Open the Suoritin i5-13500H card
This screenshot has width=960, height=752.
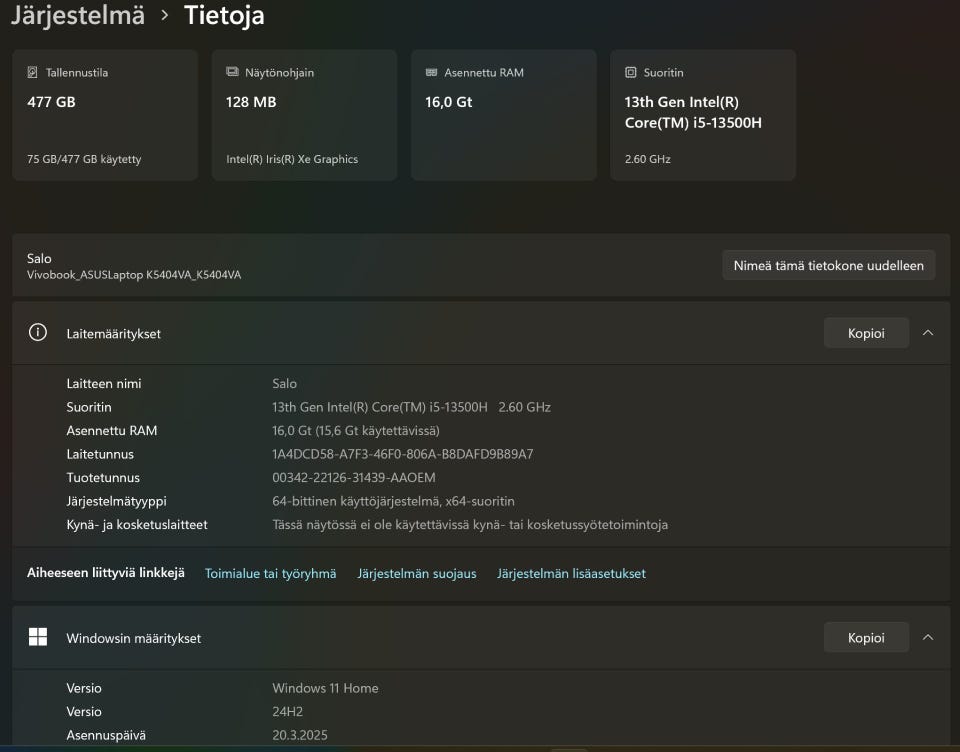click(703, 115)
